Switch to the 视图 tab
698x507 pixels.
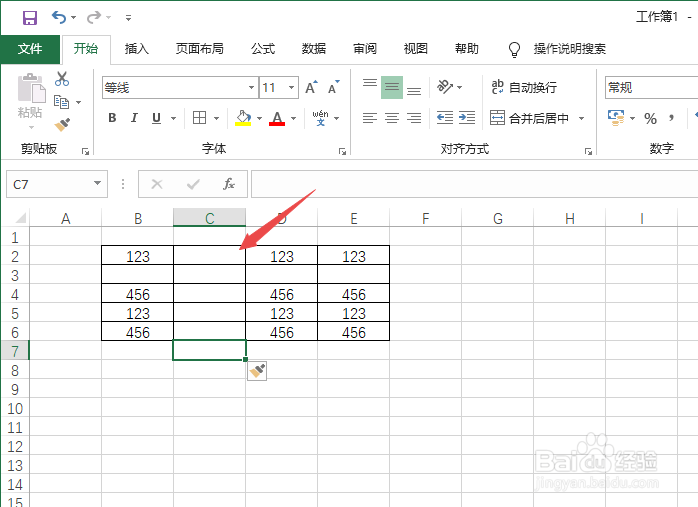tap(416, 49)
